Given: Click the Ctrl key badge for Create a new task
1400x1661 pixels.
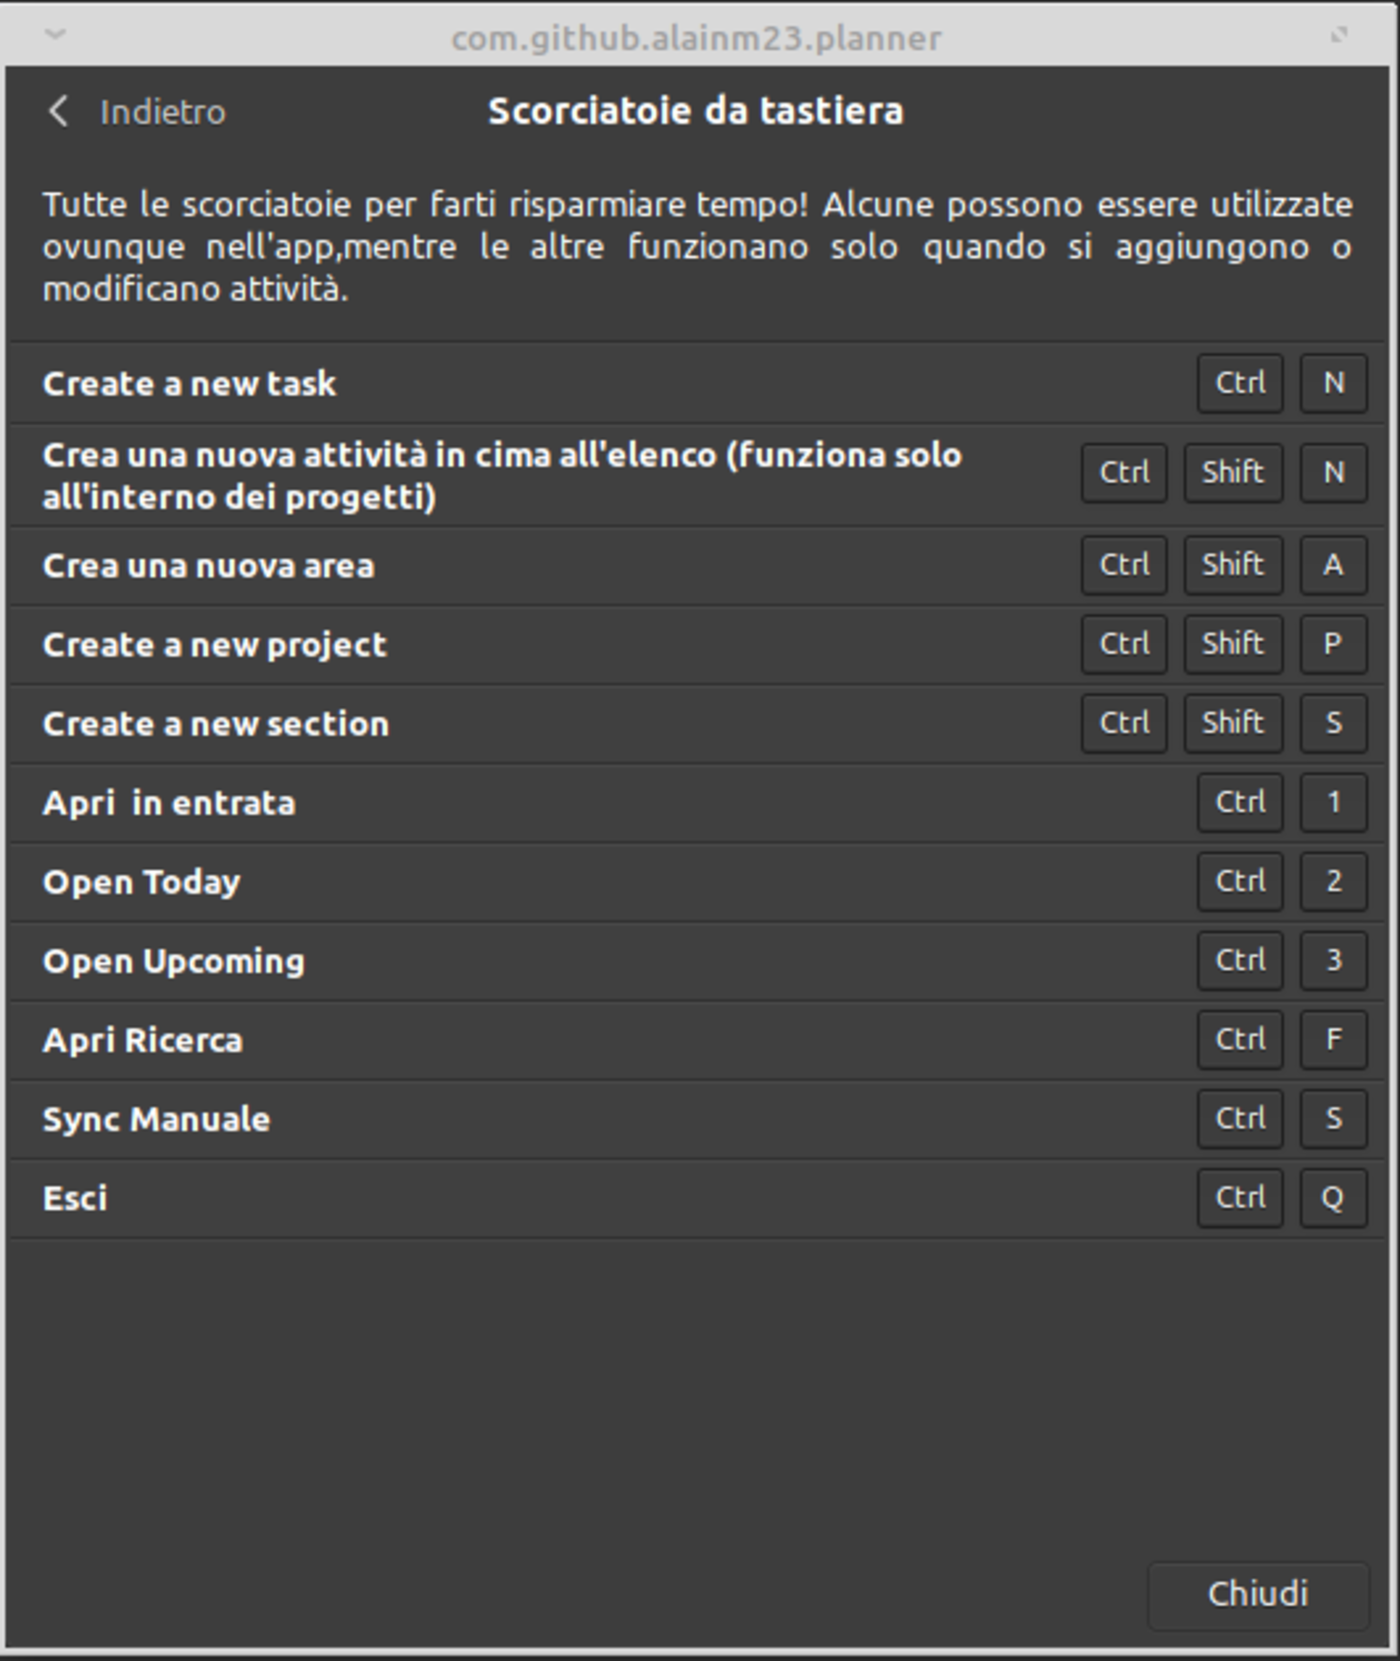Looking at the screenshot, I should pyautogui.click(x=1239, y=383).
